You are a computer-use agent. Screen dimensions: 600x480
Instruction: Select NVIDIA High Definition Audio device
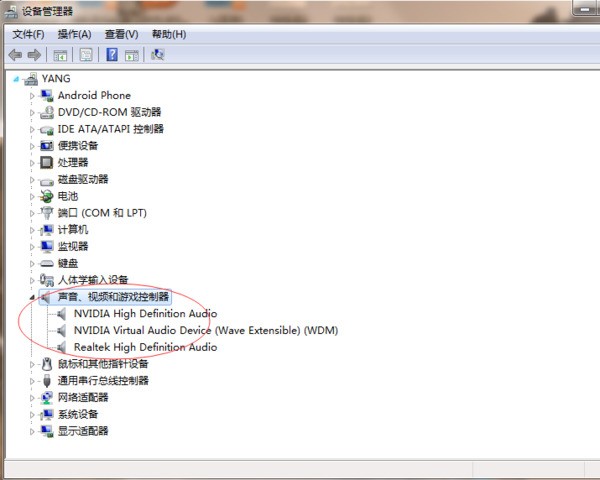coord(145,314)
